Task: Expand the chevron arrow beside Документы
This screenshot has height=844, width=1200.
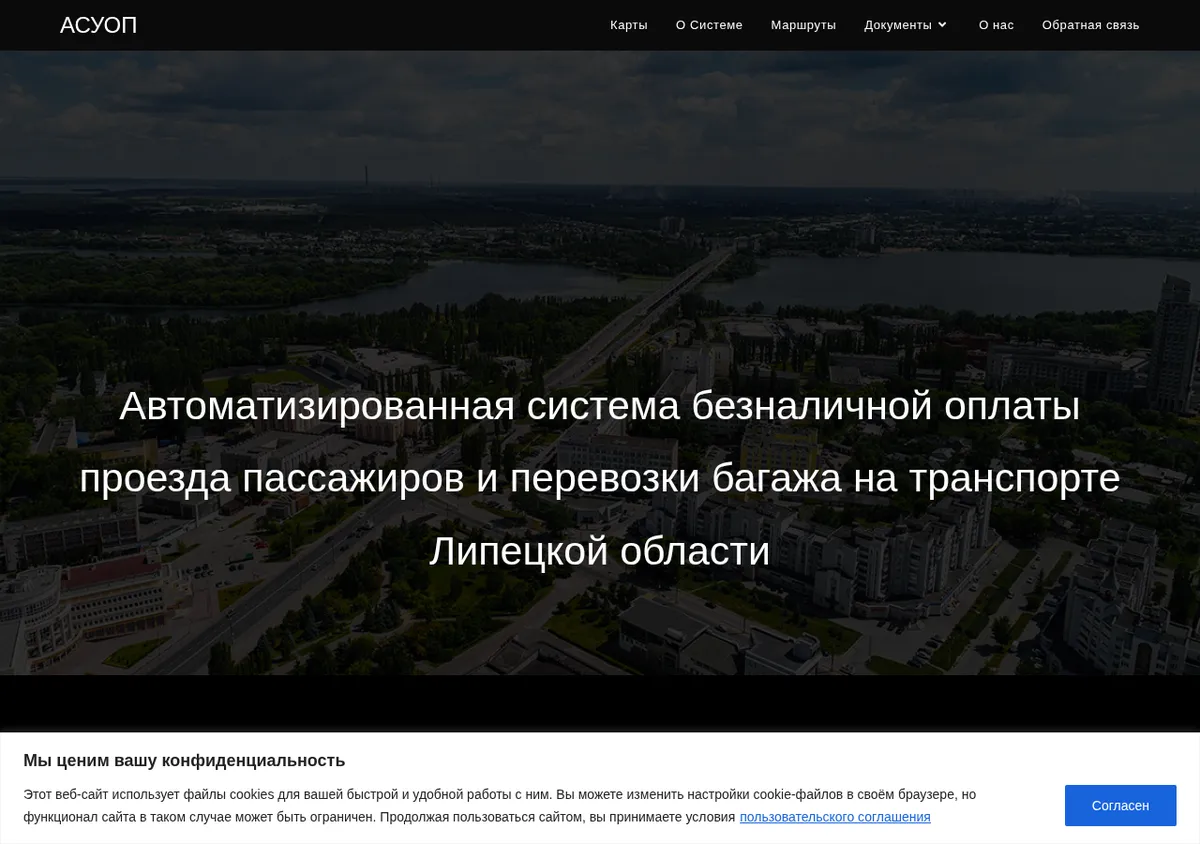Action: point(942,25)
